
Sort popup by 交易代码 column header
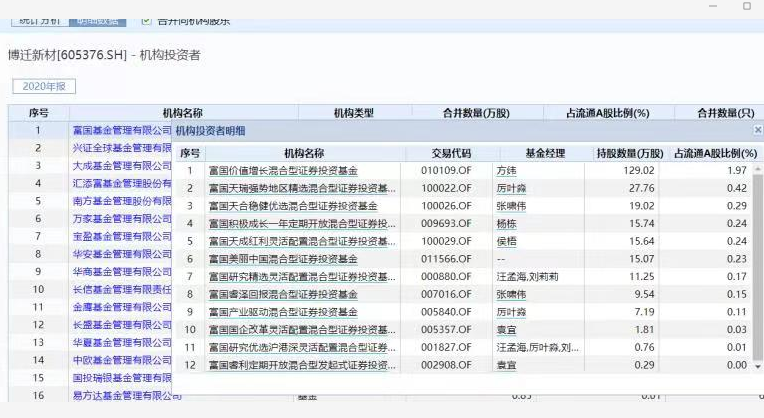point(451,153)
